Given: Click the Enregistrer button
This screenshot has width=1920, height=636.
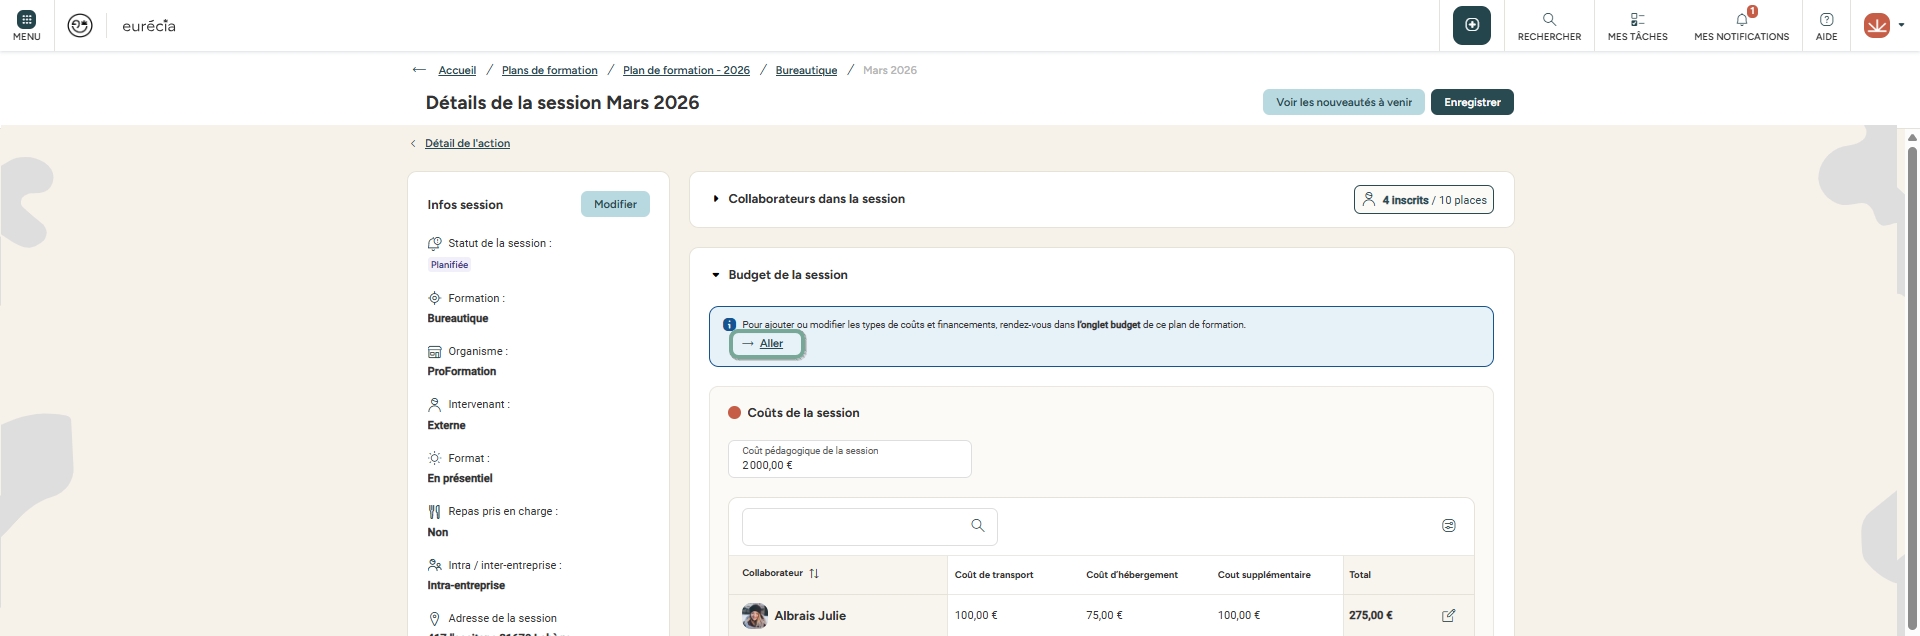Looking at the screenshot, I should coord(1471,102).
